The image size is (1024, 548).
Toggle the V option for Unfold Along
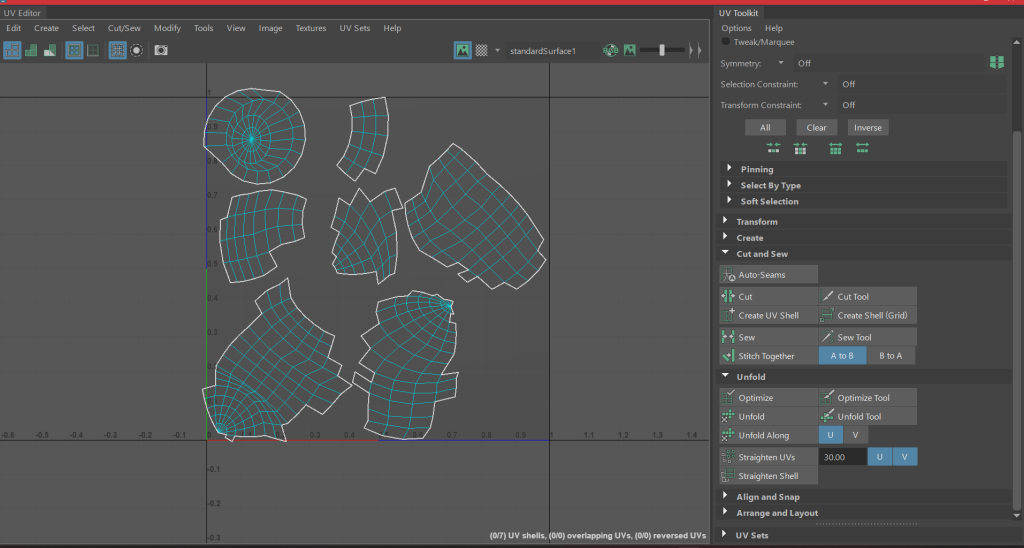(855, 435)
